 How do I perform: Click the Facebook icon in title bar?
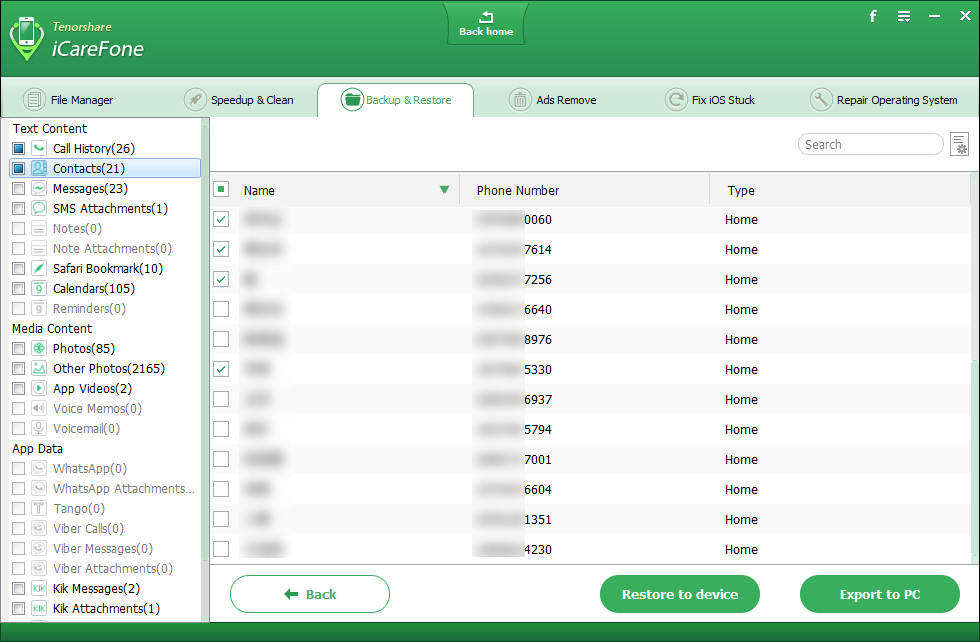point(873,16)
